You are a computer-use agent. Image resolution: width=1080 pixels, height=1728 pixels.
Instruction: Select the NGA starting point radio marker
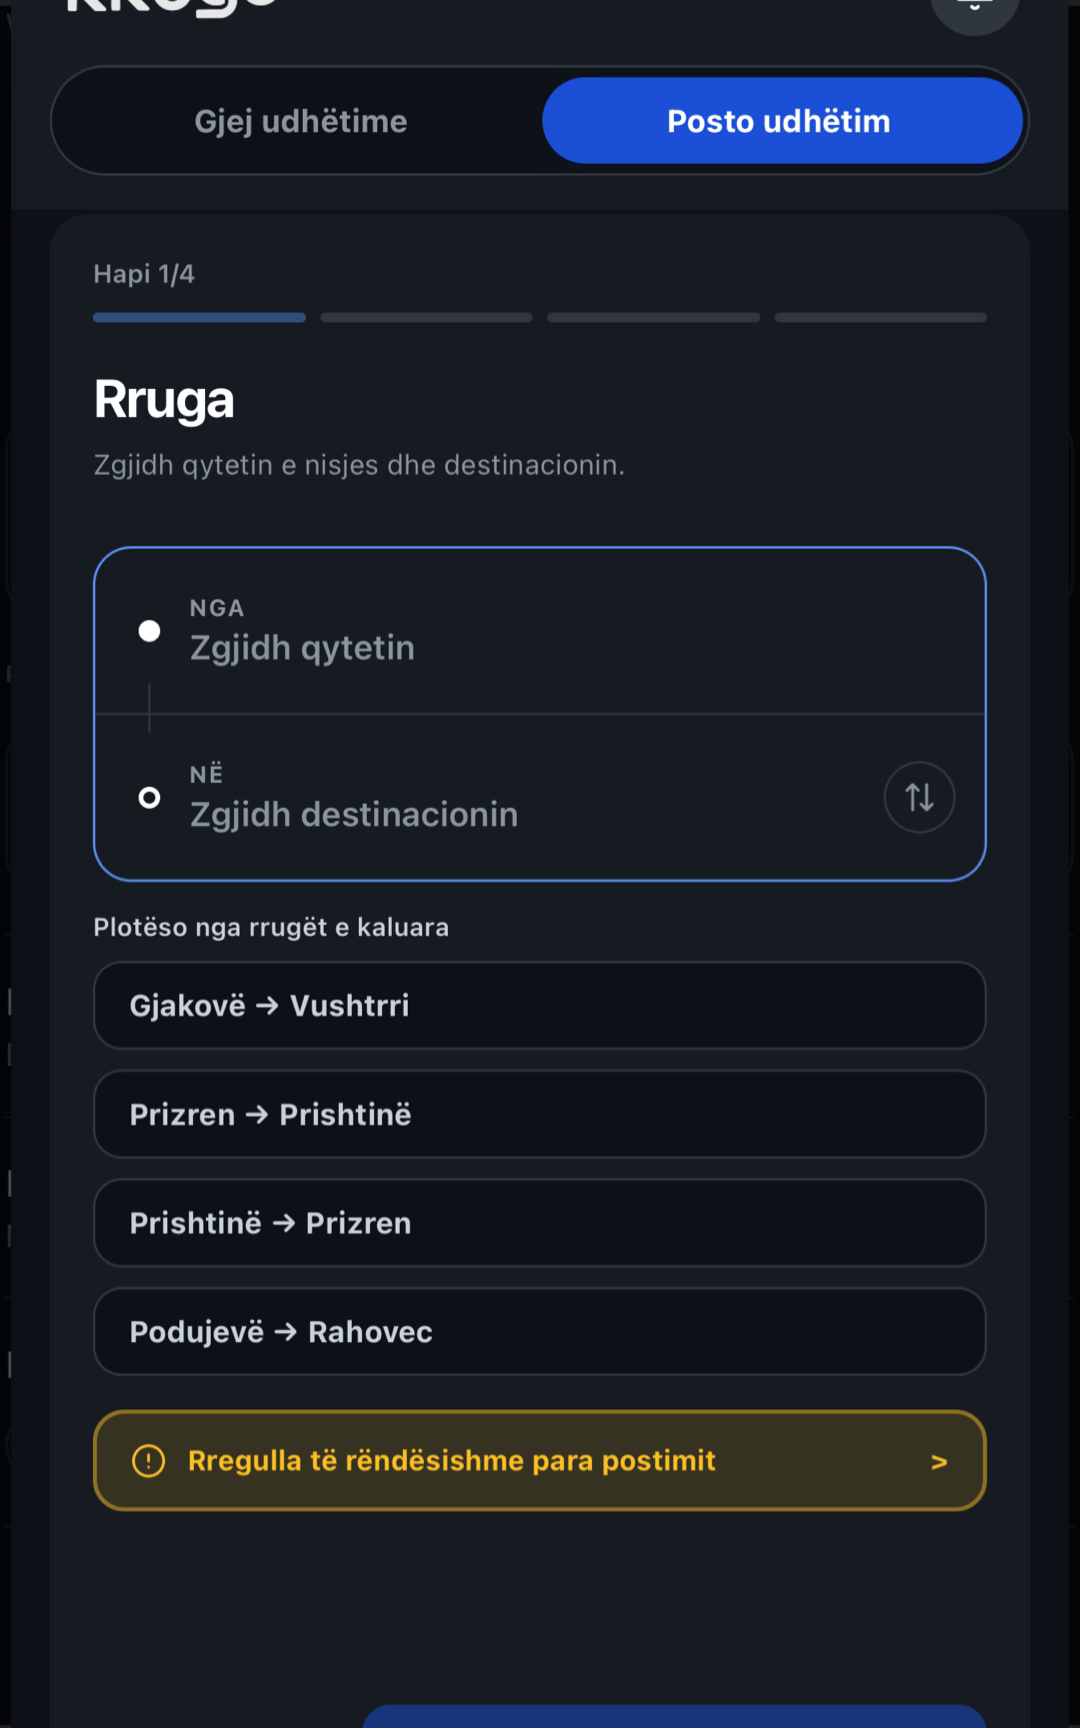pos(150,630)
